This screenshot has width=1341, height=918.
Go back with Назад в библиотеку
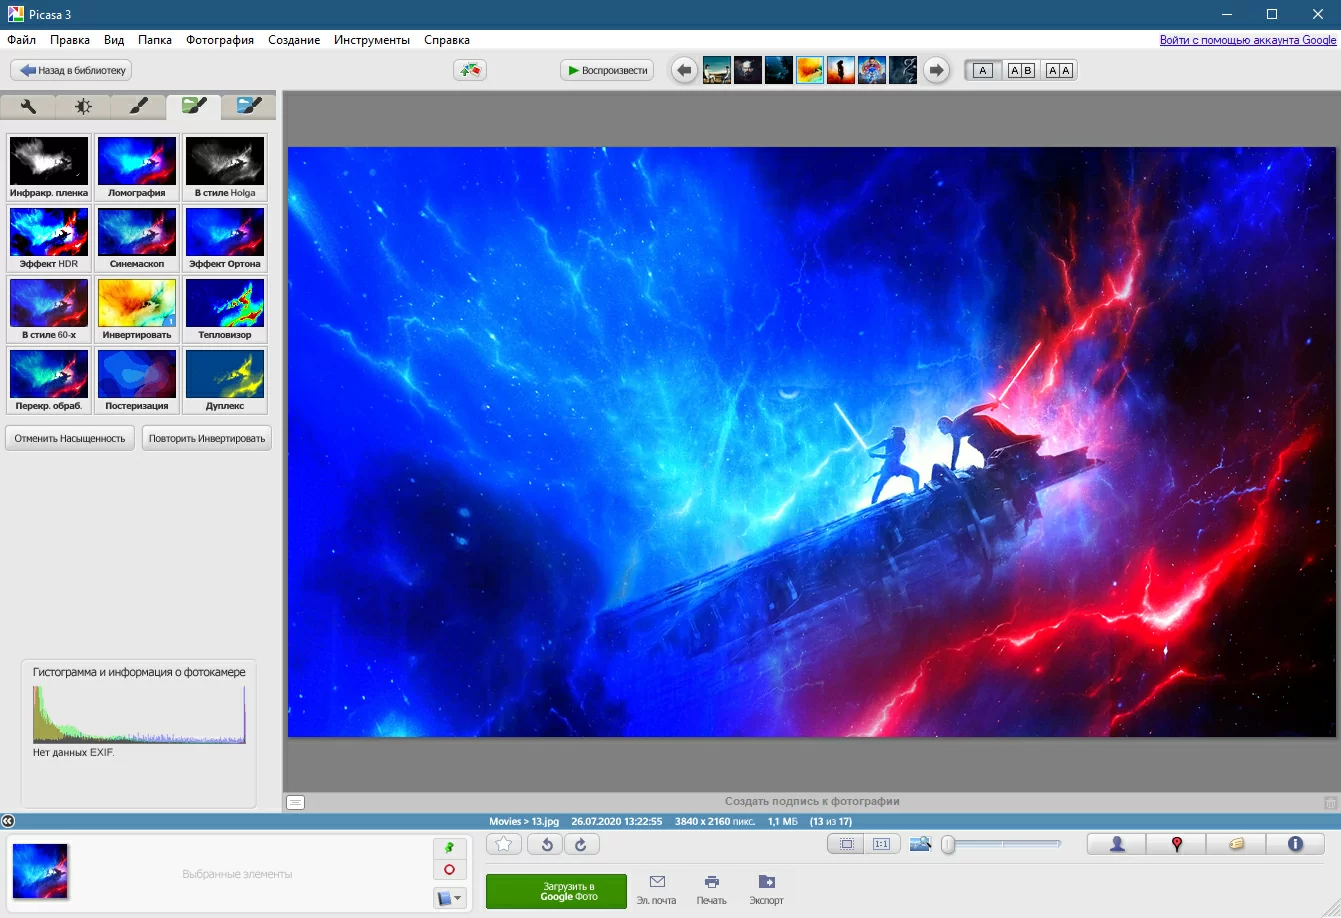tap(71, 70)
